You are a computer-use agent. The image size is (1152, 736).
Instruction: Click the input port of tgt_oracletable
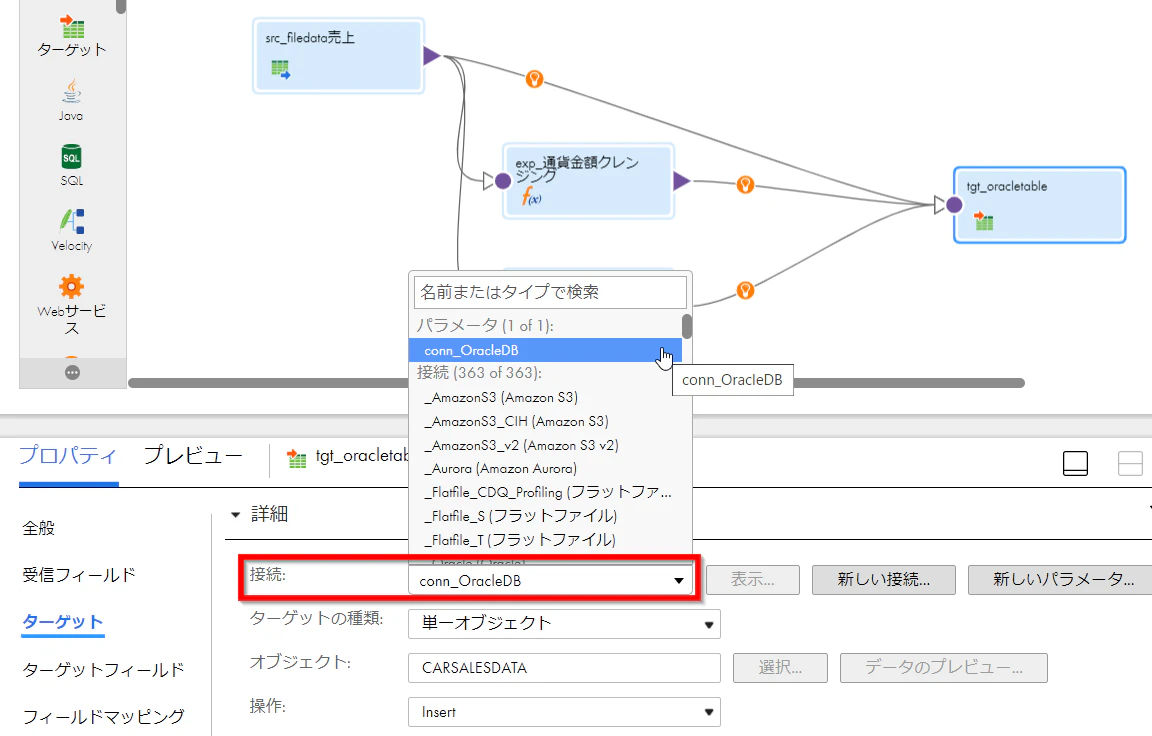click(x=954, y=205)
